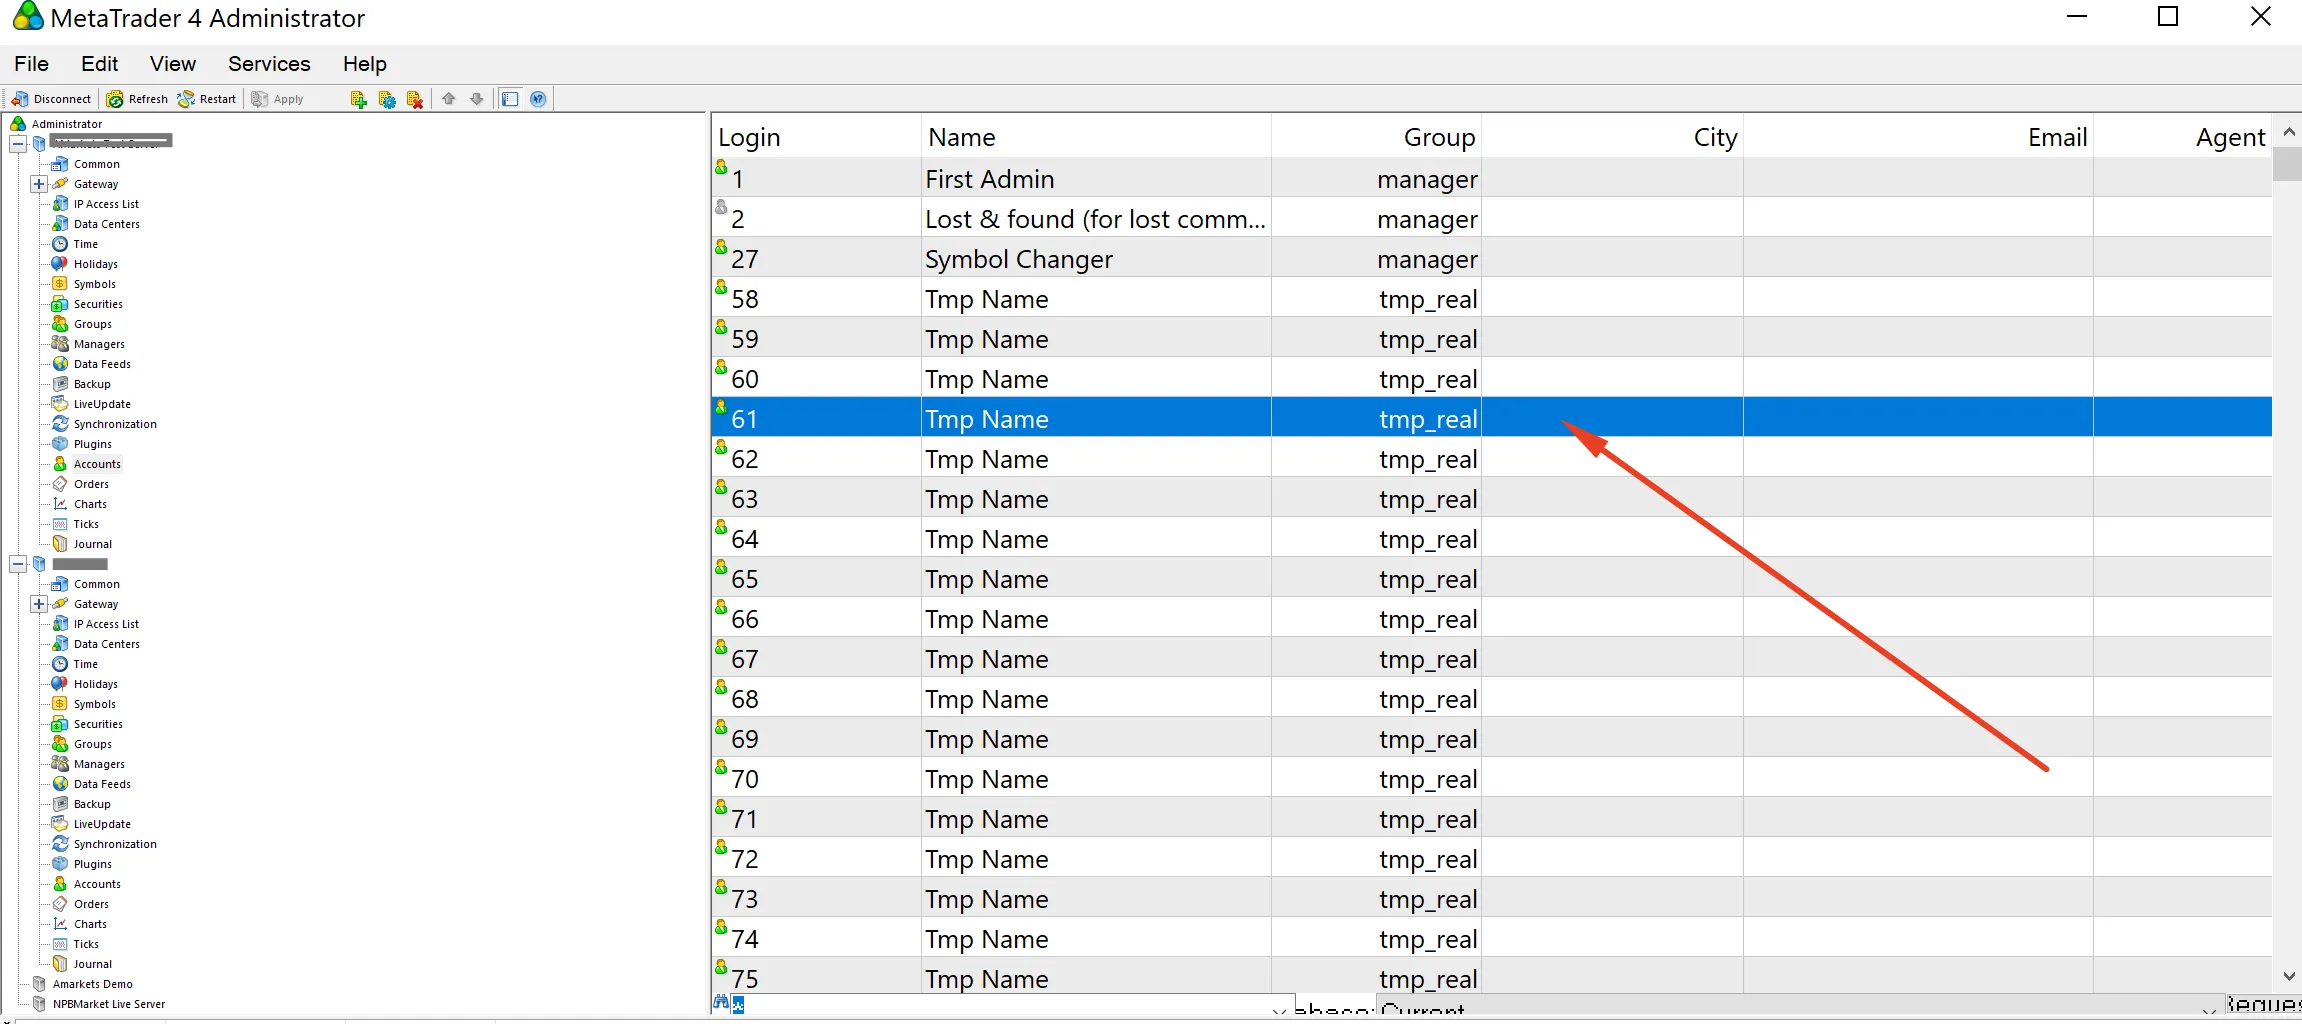
Task: Open the Edit menu
Action: tap(99, 64)
